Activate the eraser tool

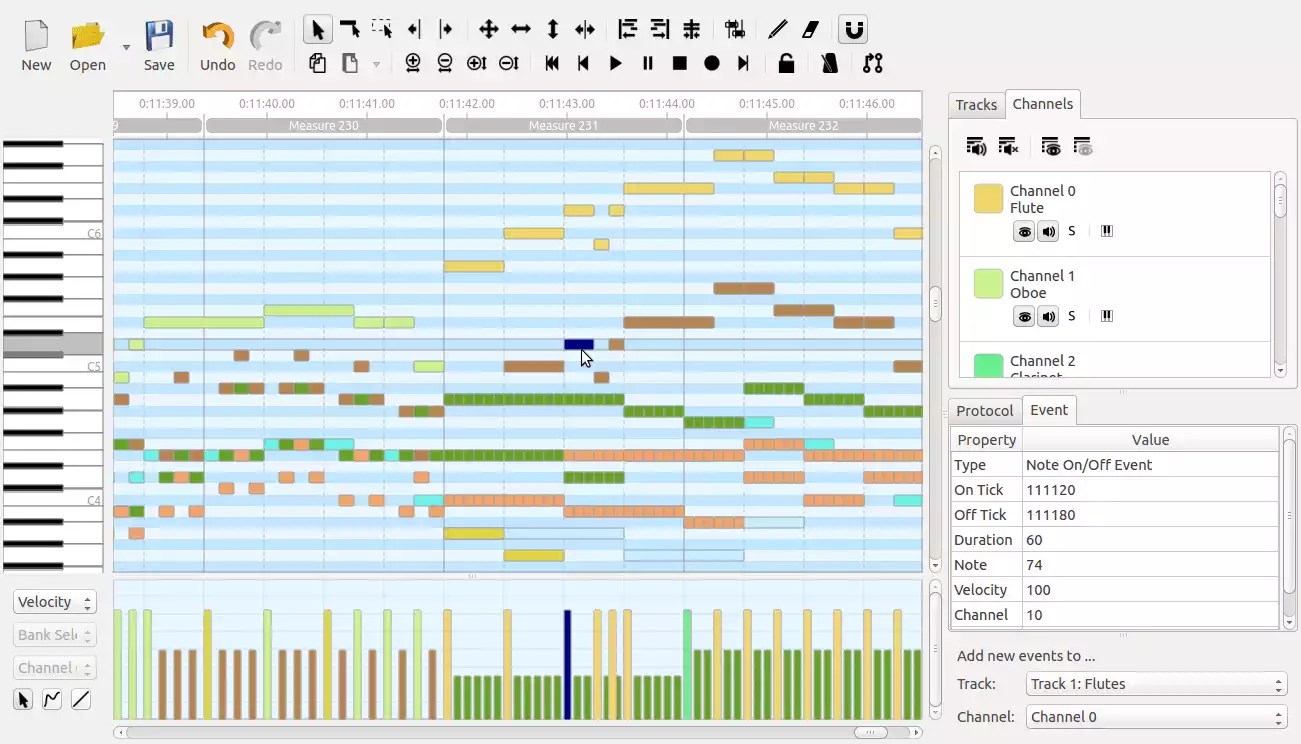click(x=810, y=29)
